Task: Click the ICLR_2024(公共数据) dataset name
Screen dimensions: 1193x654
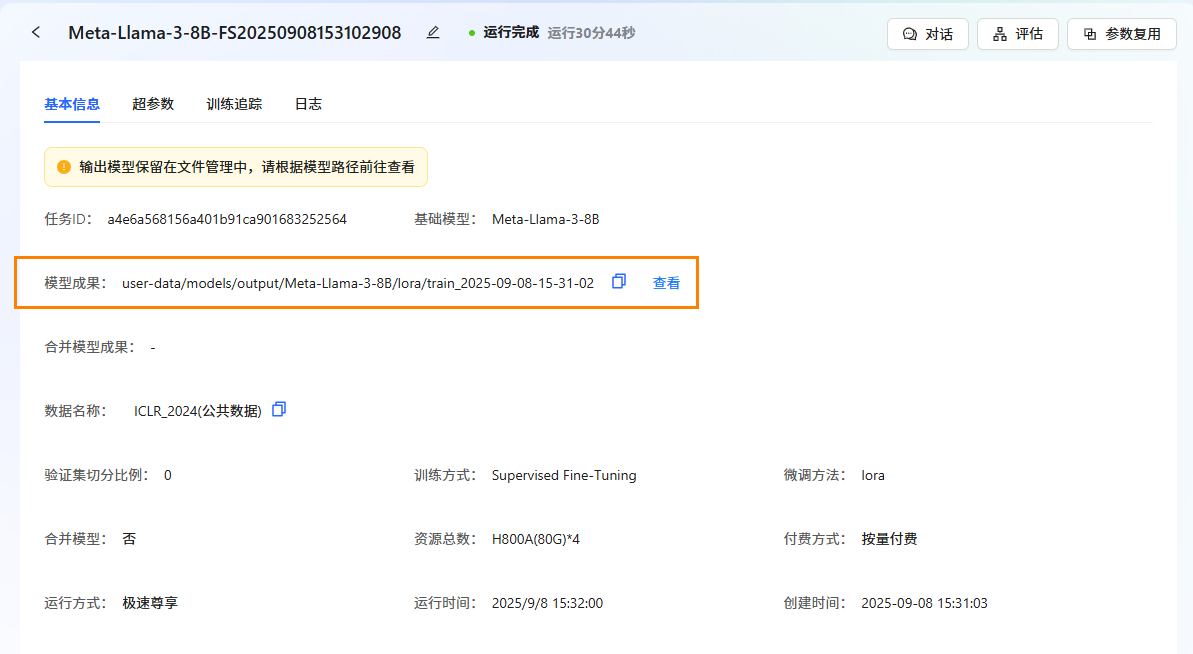Action: tap(198, 411)
